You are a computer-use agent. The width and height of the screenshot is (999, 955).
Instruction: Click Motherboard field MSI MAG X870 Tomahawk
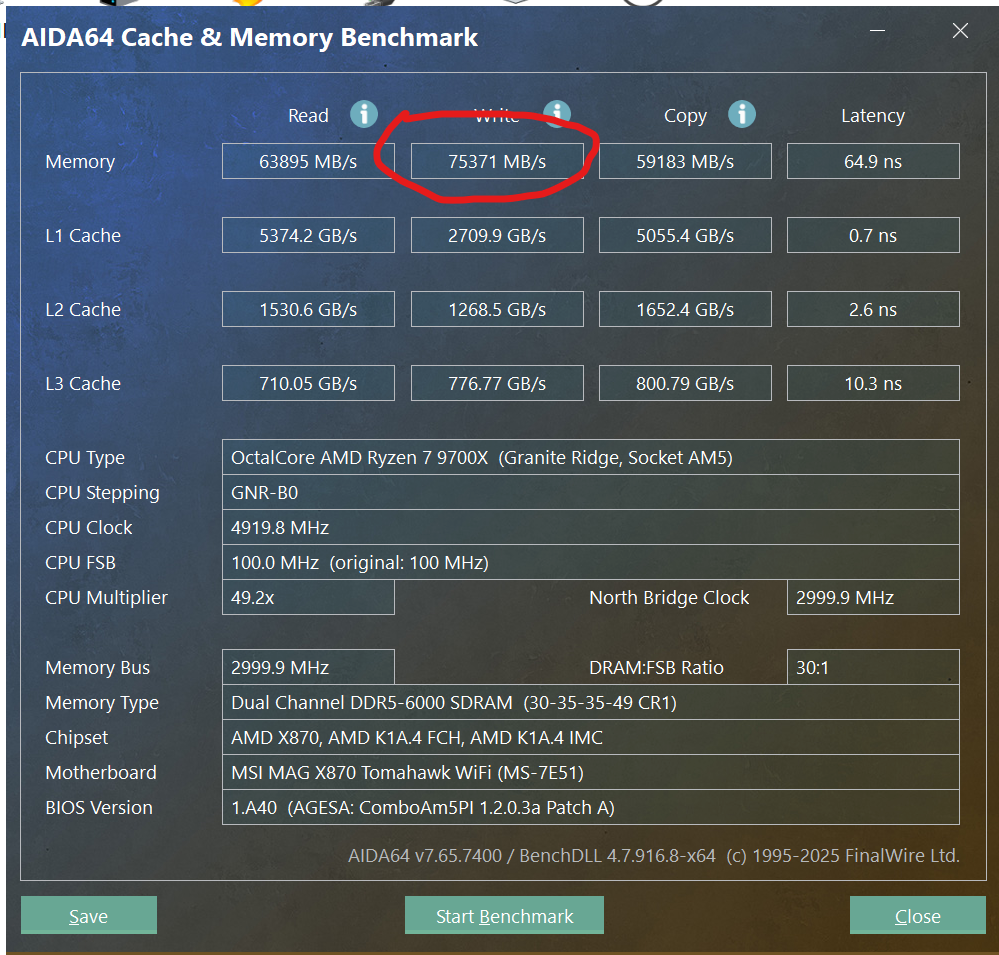pyautogui.click(x=591, y=772)
